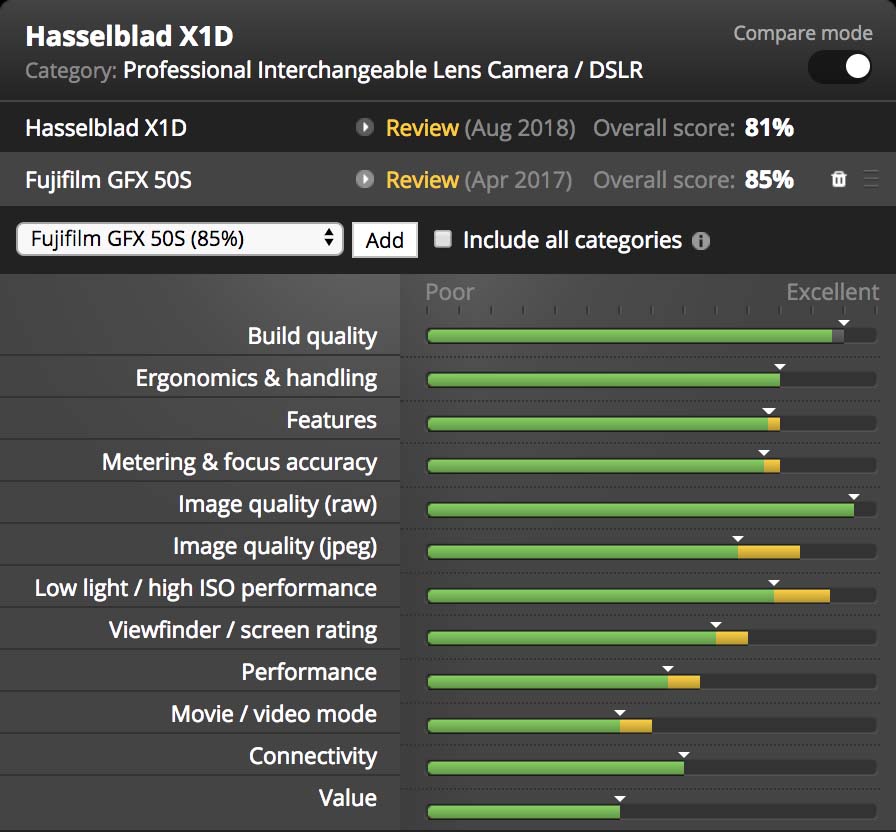
Task: Click the Add button
Action: pos(385,240)
